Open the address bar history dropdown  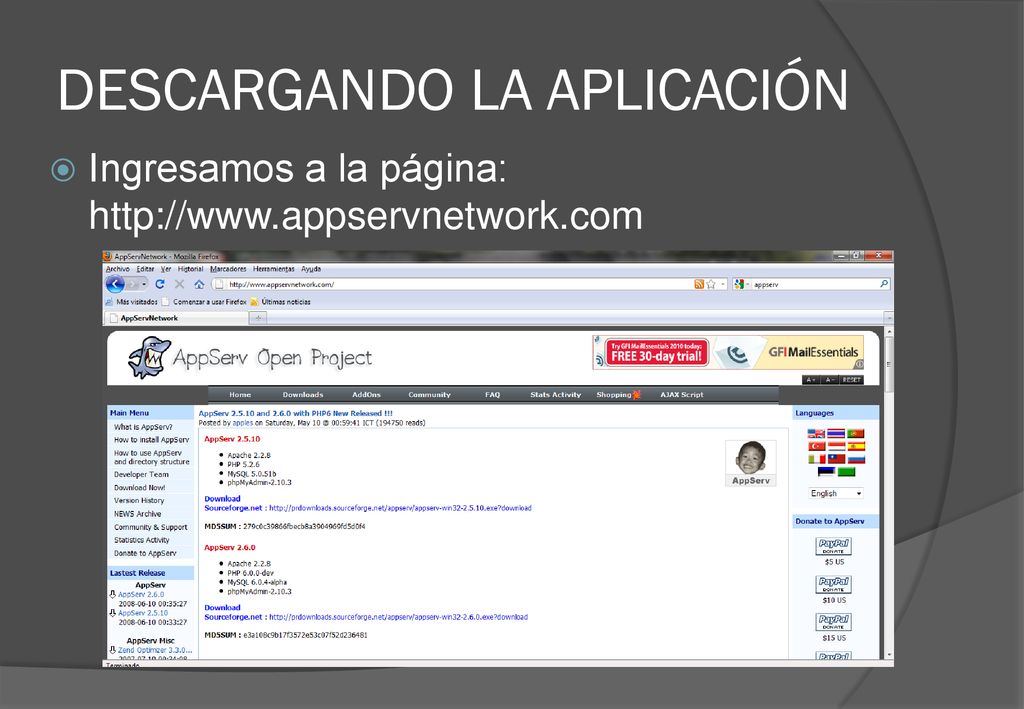tap(723, 284)
